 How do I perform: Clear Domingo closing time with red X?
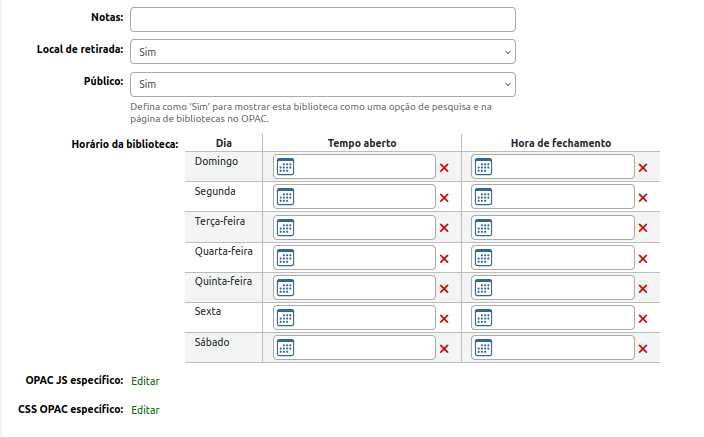(x=643, y=168)
